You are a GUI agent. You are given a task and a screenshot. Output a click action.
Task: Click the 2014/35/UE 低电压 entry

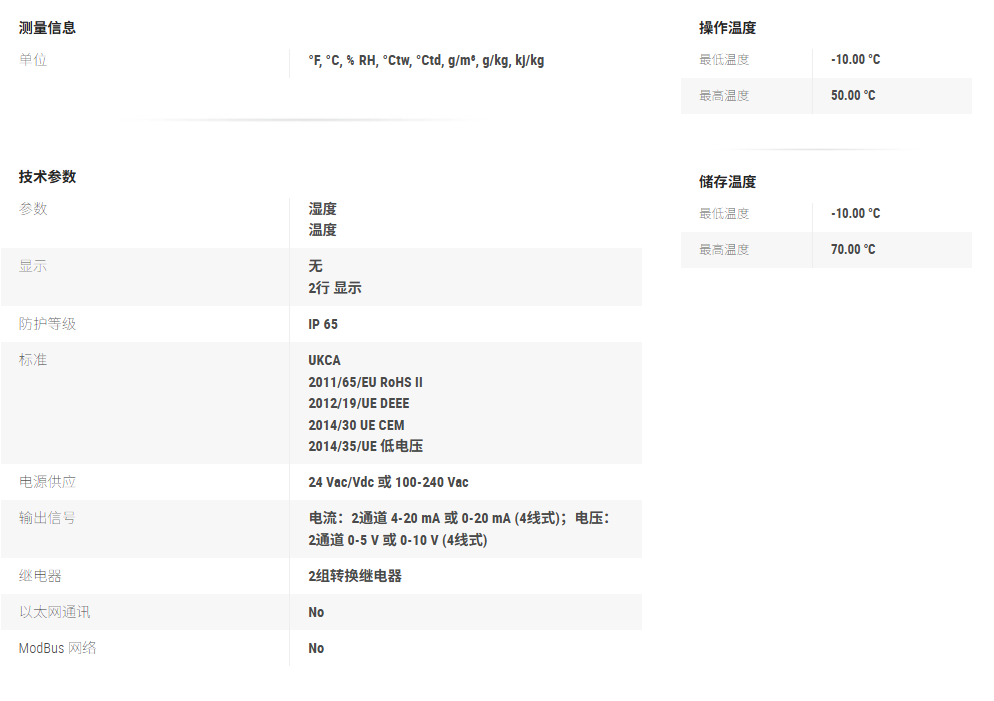[x=365, y=446]
